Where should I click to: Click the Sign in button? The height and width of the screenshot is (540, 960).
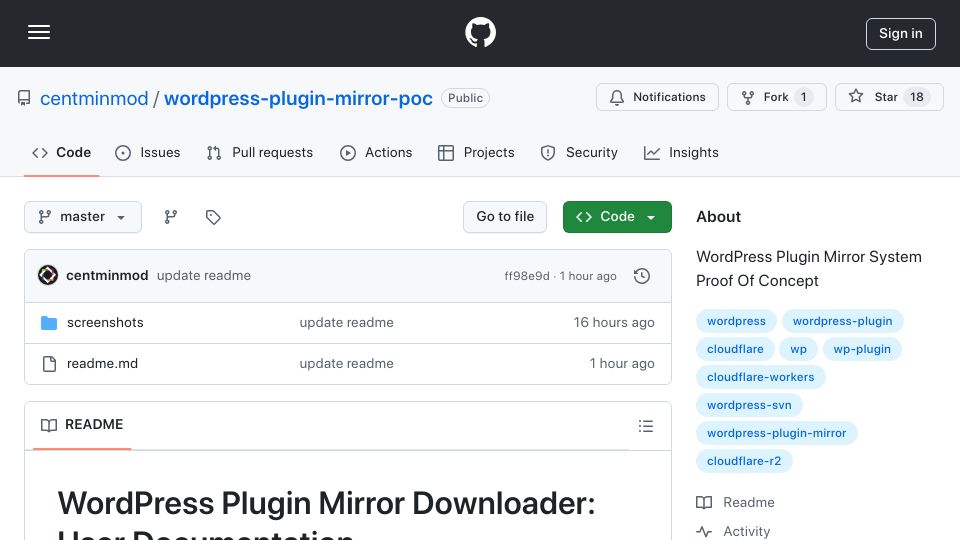click(x=901, y=34)
